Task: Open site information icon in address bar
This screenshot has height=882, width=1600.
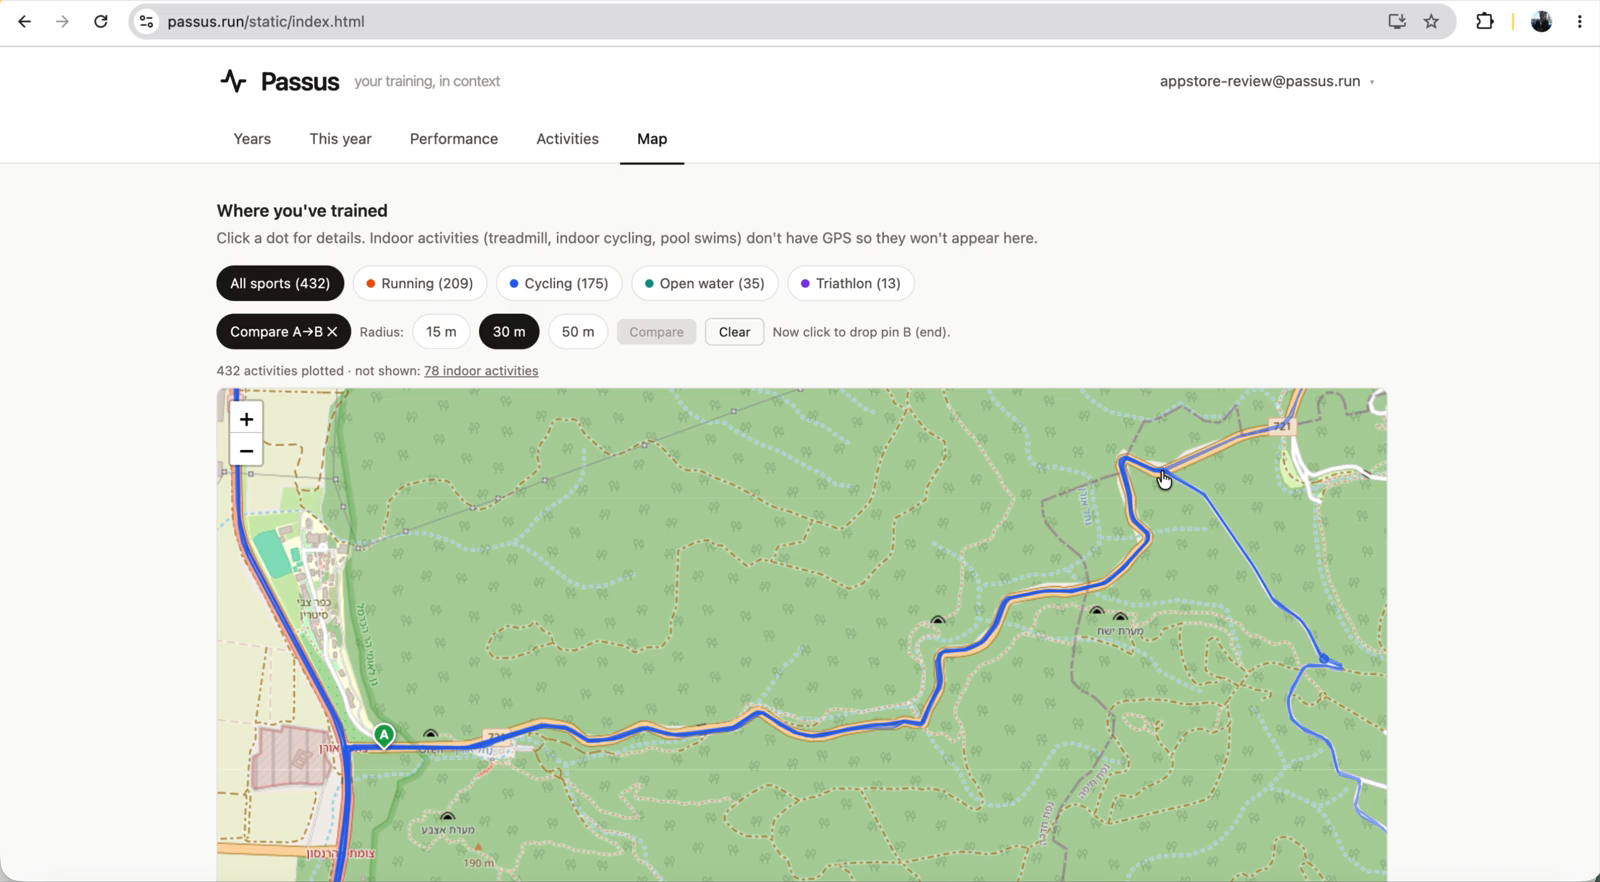Action: point(146,21)
